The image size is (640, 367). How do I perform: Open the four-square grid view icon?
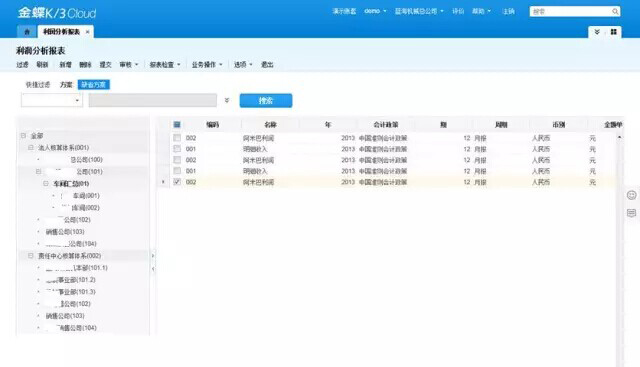coord(613,32)
